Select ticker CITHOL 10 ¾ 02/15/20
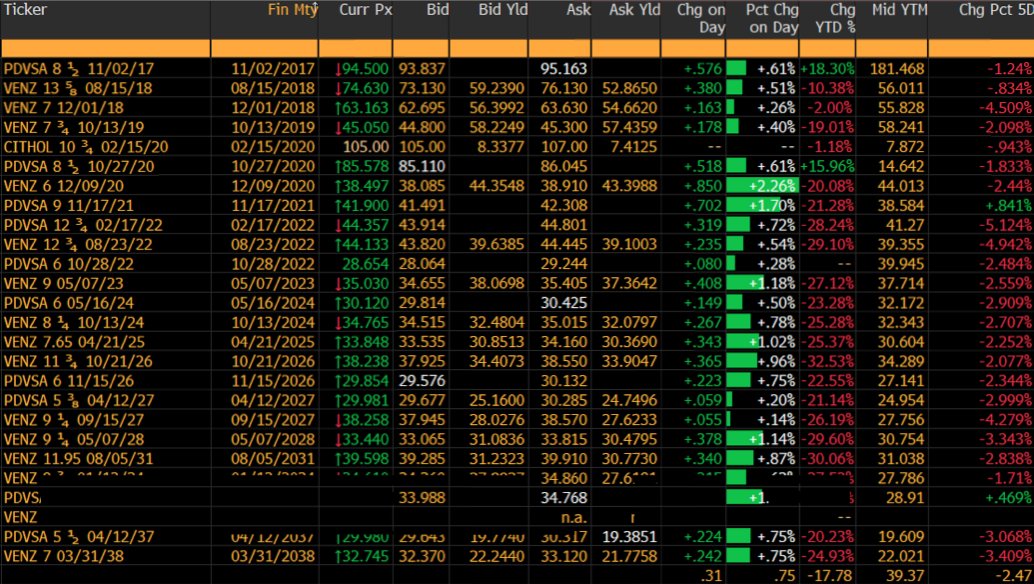The width and height of the screenshot is (1034, 584). pyautogui.click(x=86, y=147)
